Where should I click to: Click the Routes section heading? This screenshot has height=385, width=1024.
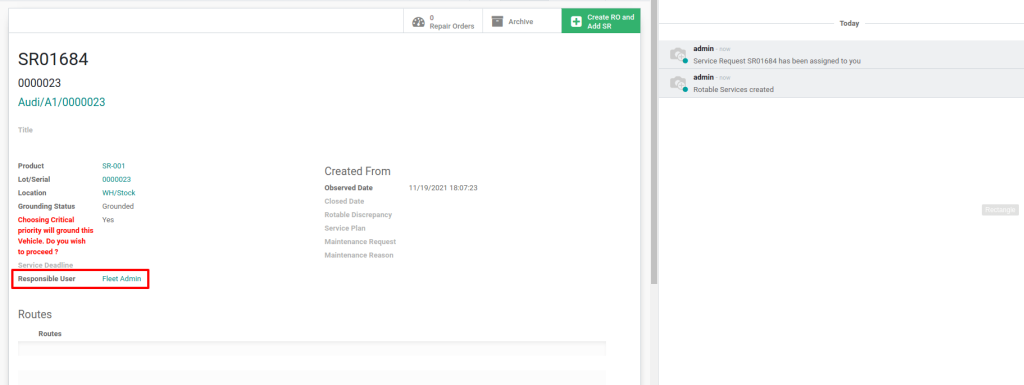click(35, 315)
